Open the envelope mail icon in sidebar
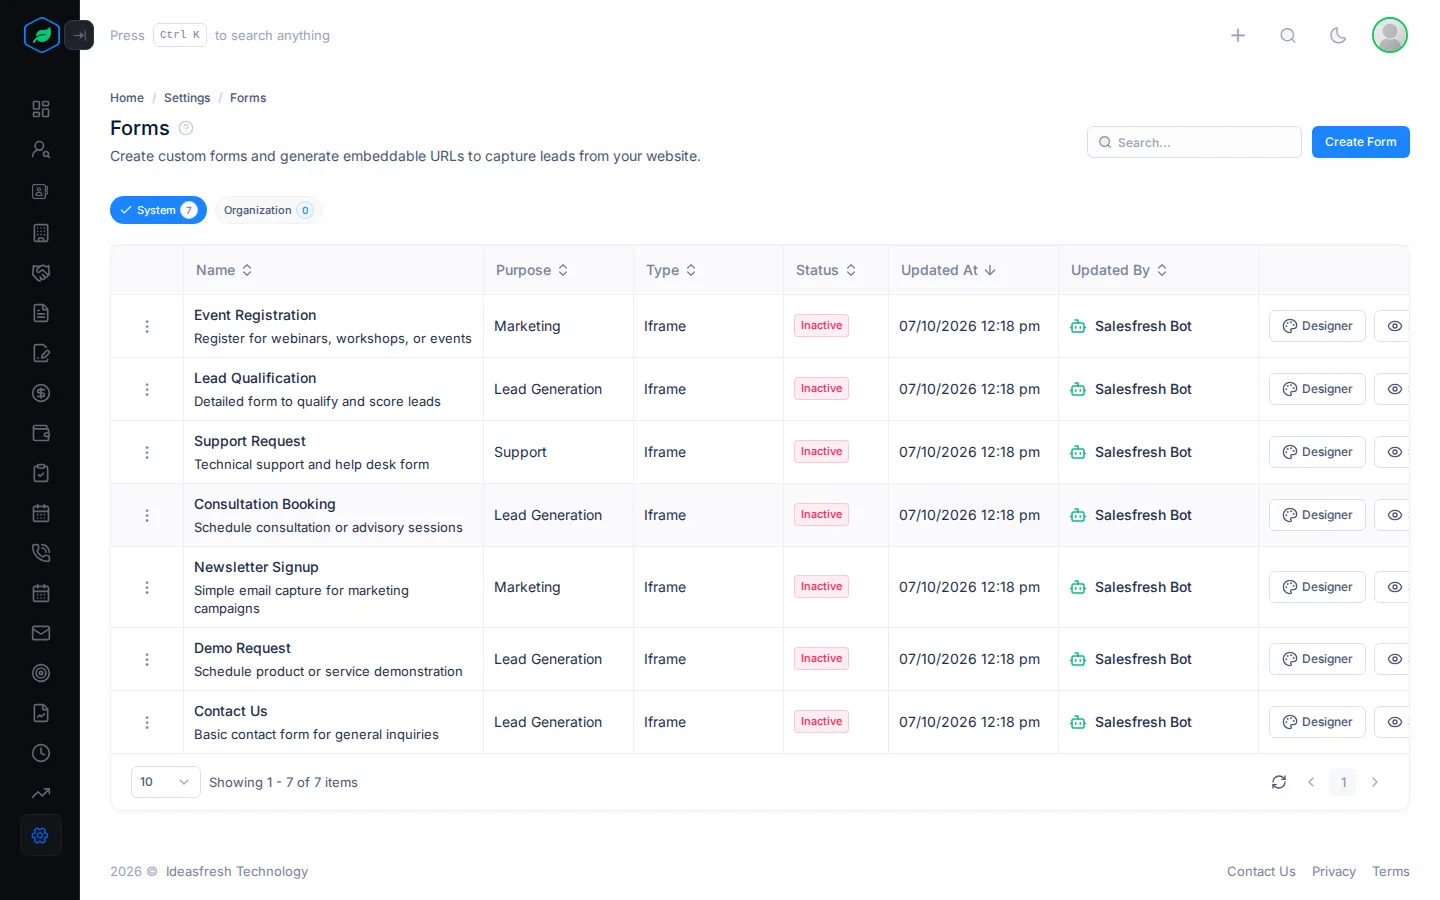 [x=41, y=633]
